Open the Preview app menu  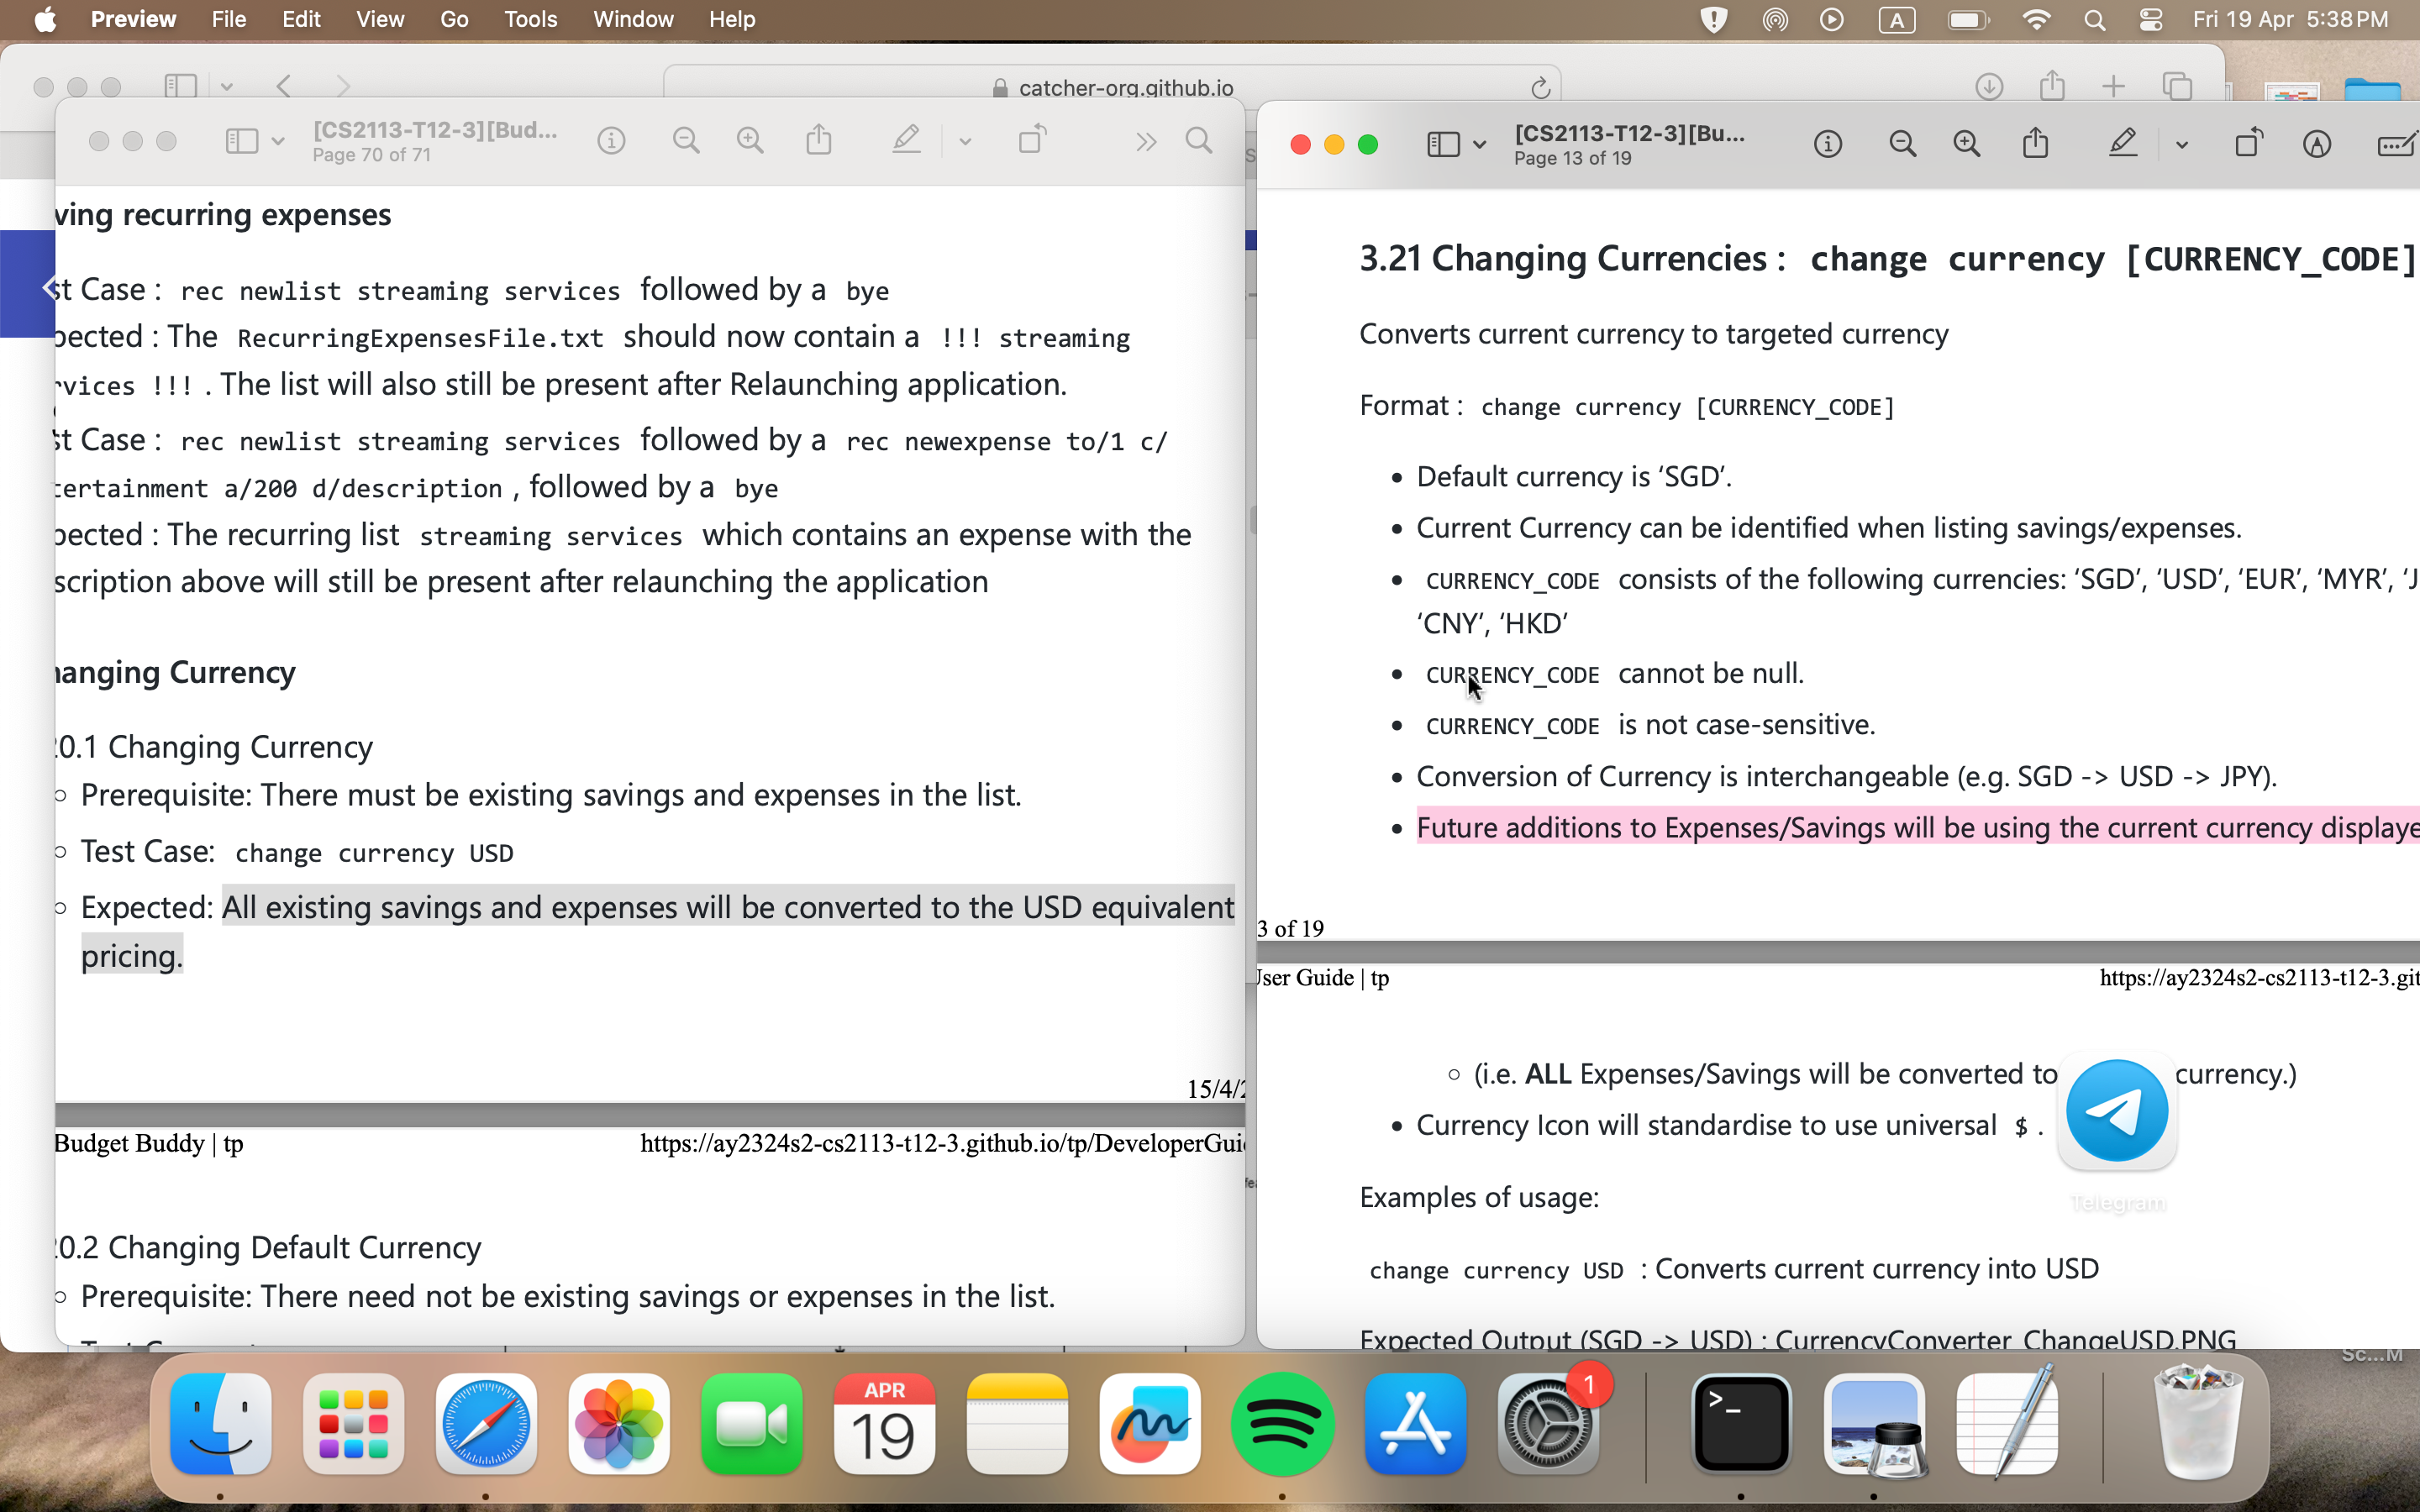(133, 19)
